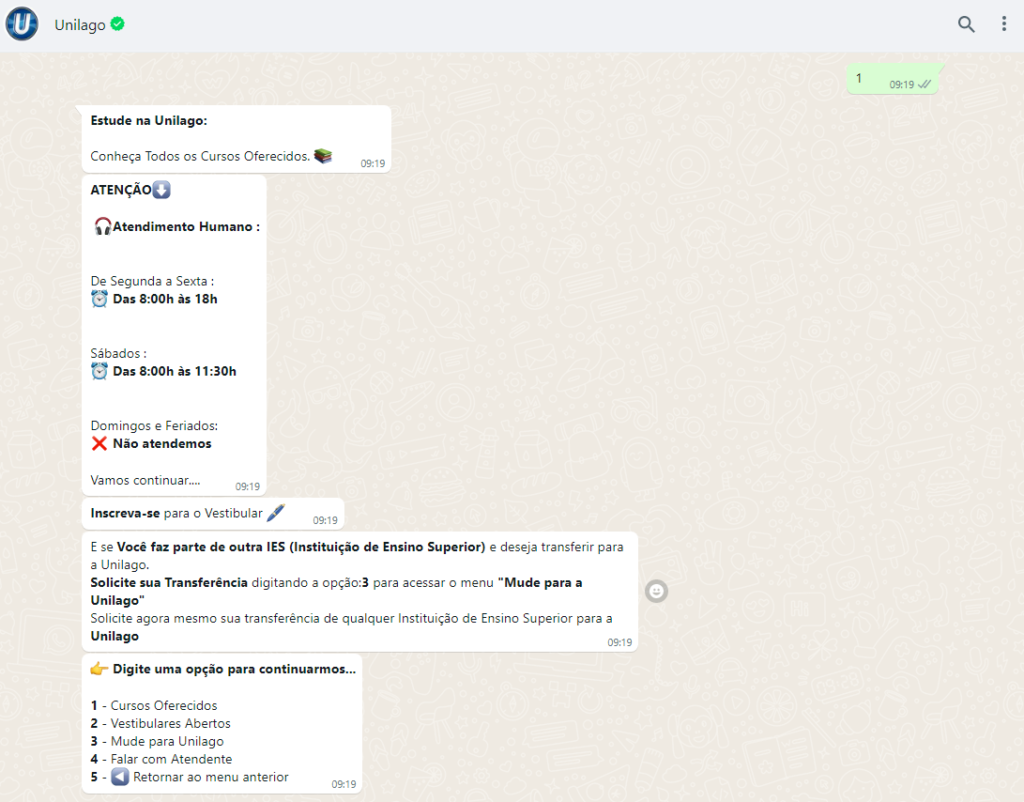Image resolution: width=1024 pixels, height=802 pixels.
Task: Click the books emoji after Cursos Oferecidos
Action: (x=323, y=155)
